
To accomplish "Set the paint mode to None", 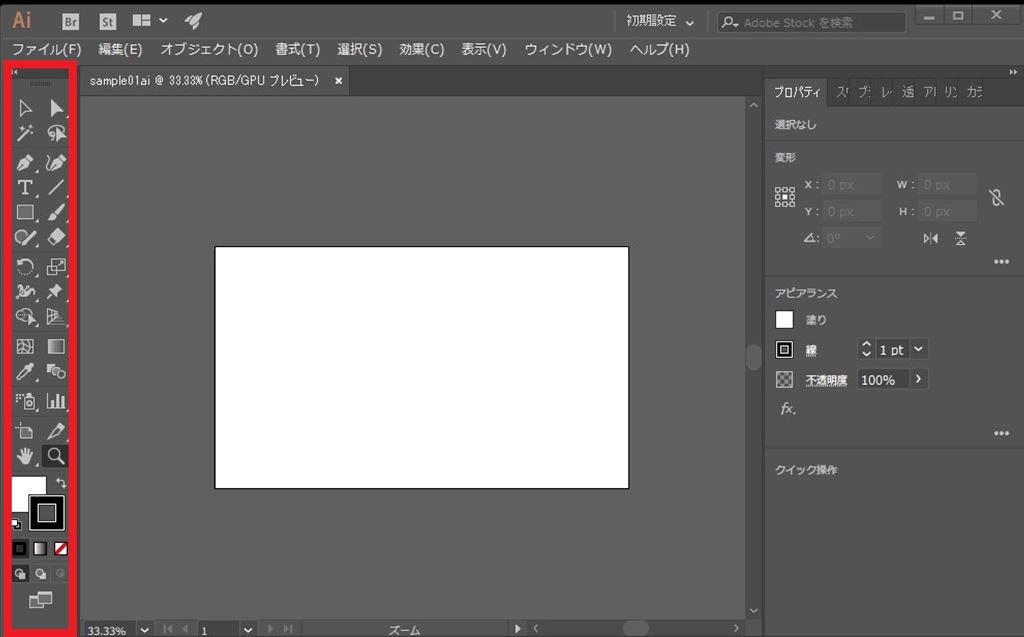I will pos(61,548).
